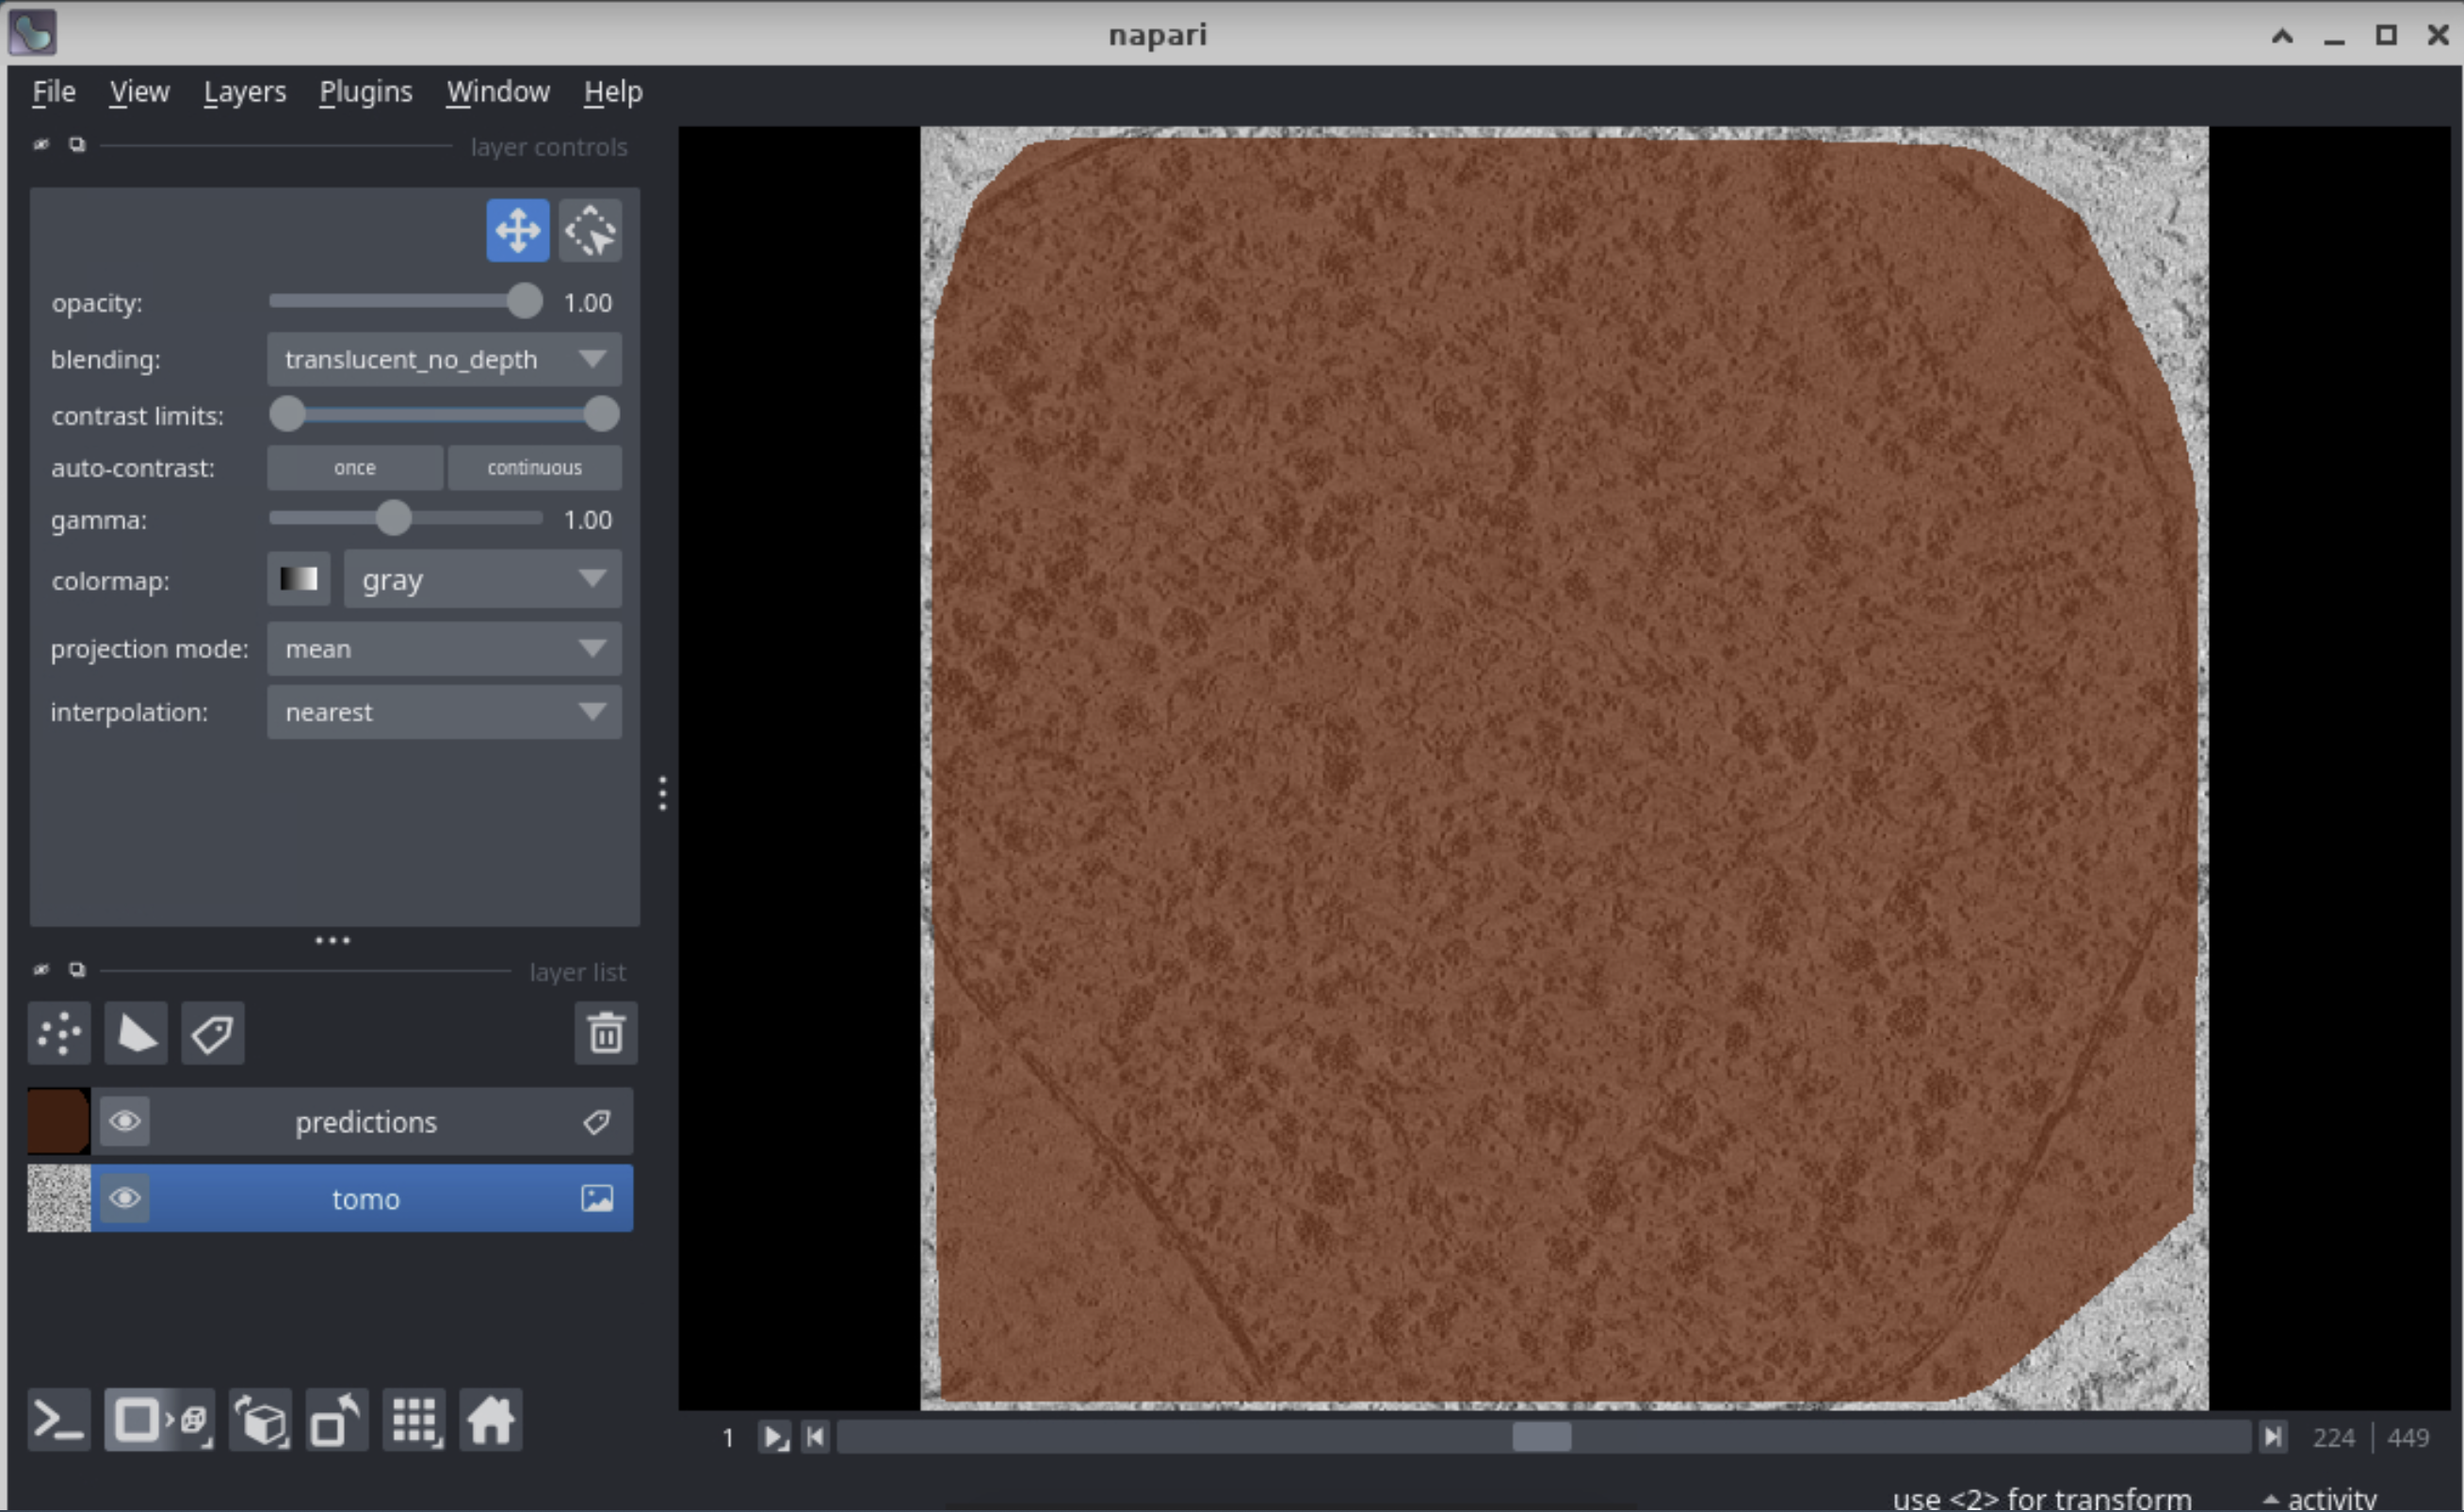Open the blending mode dropdown
The height and width of the screenshot is (1512, 2464).
click(444, 359)
